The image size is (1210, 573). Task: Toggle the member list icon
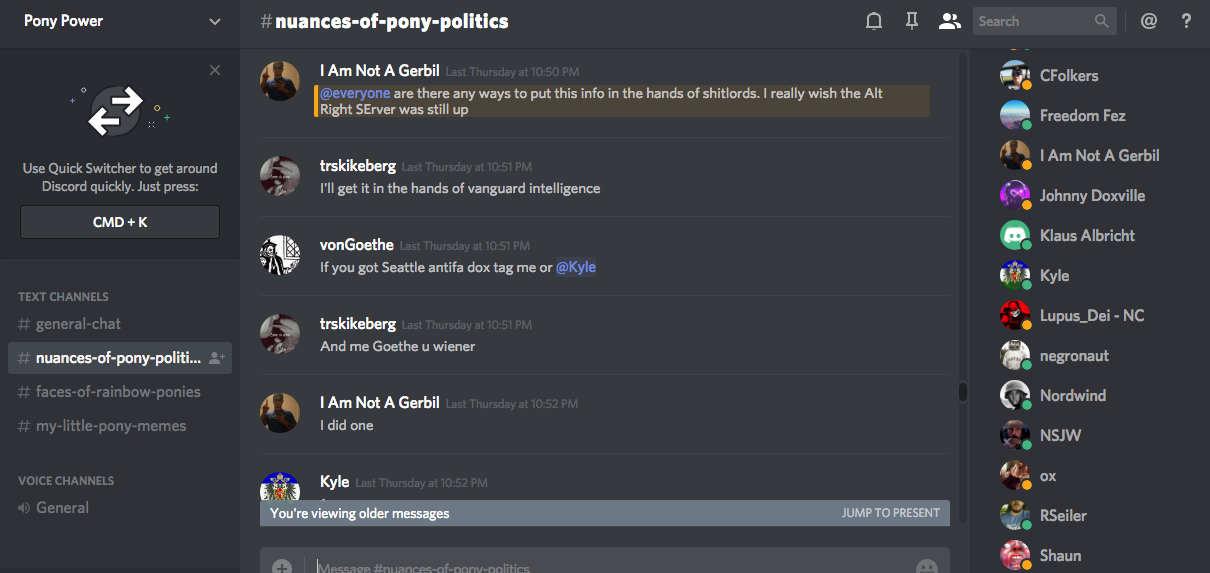949,21
